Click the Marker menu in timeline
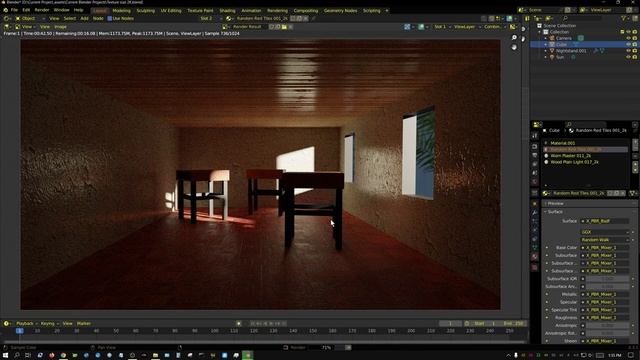Screen dimensions: 640x360 (84, 323)
